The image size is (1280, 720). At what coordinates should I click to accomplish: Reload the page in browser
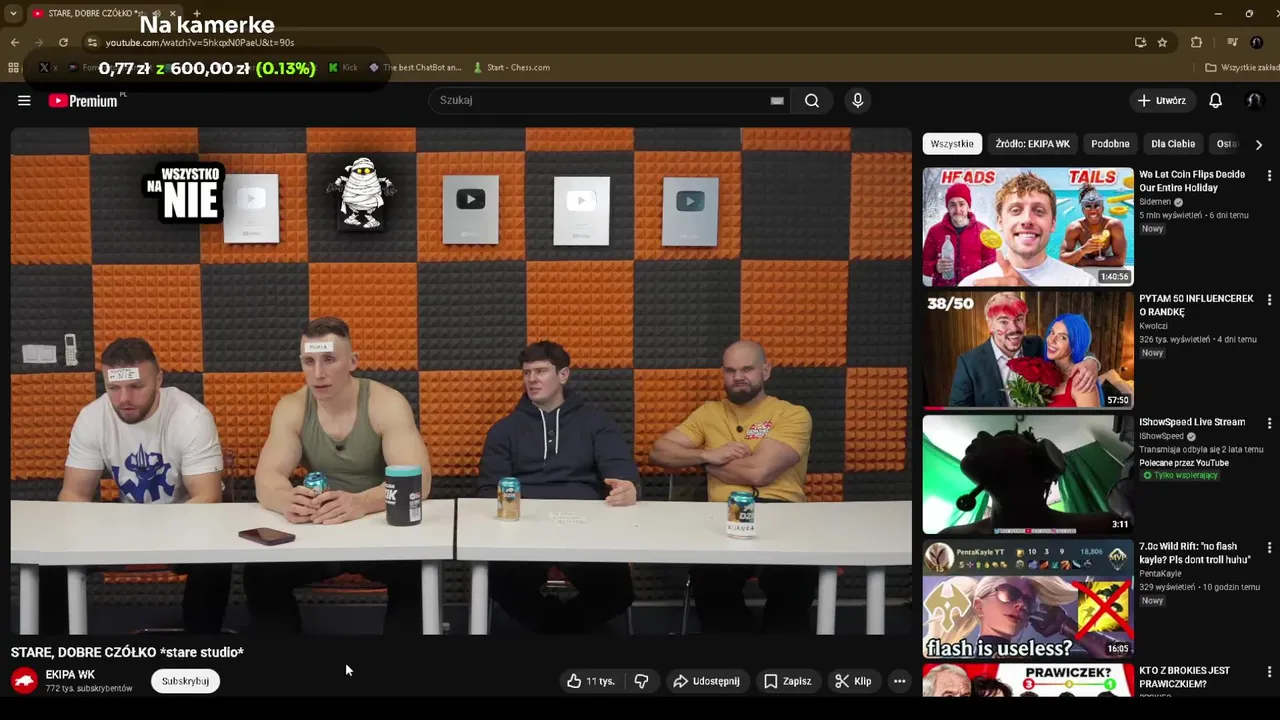tap(63, 42)
